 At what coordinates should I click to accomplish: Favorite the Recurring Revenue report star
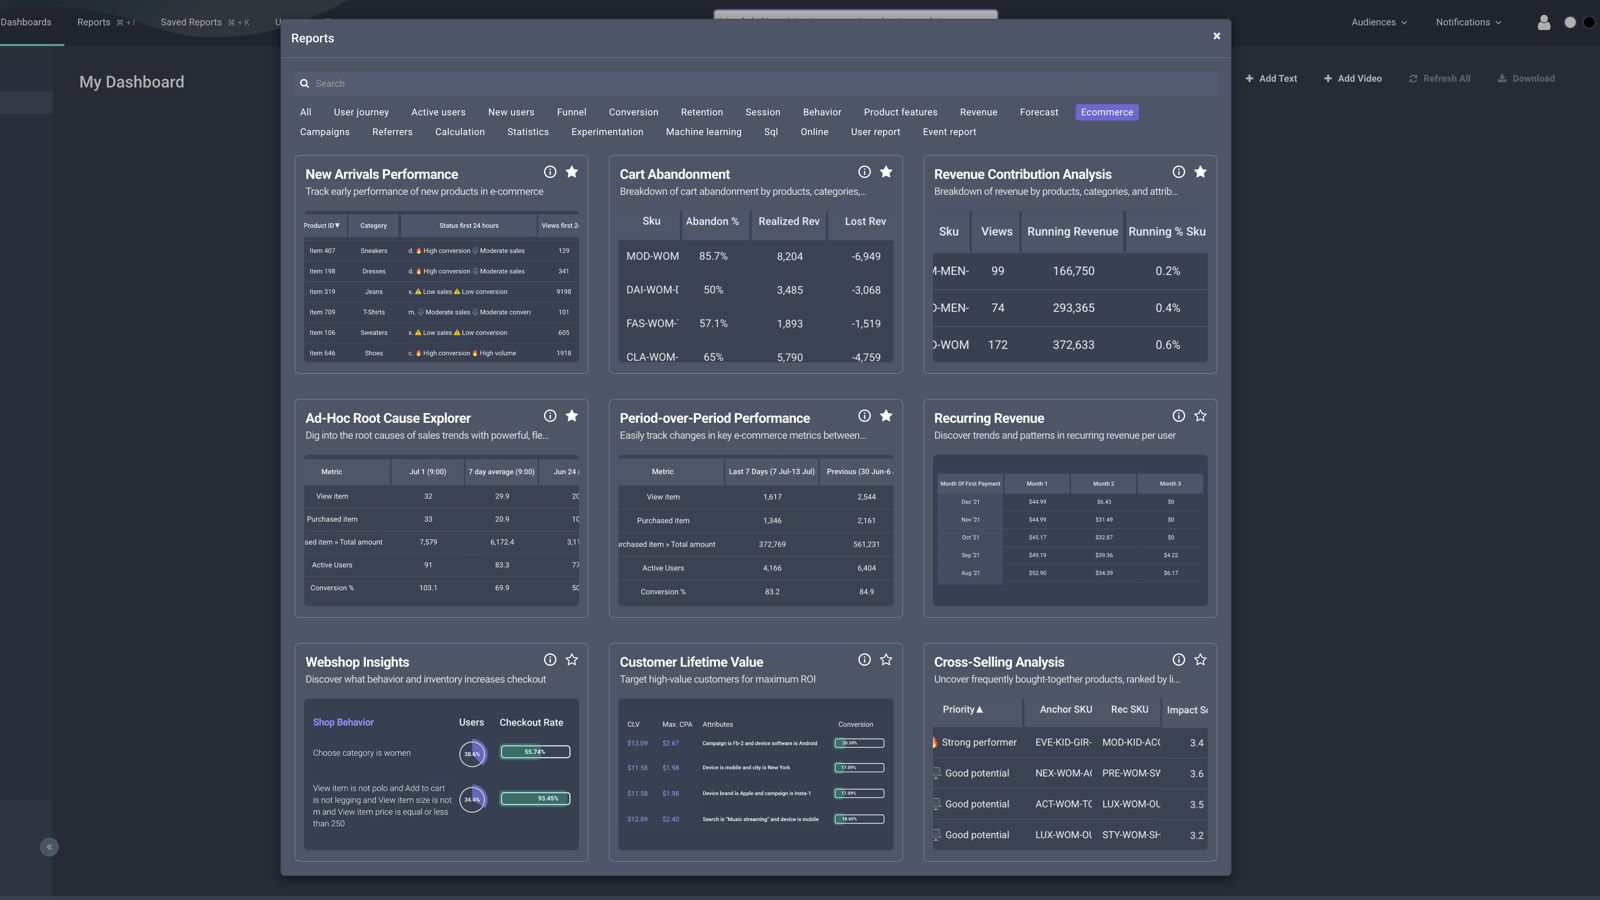click(x=1200, y=416)
